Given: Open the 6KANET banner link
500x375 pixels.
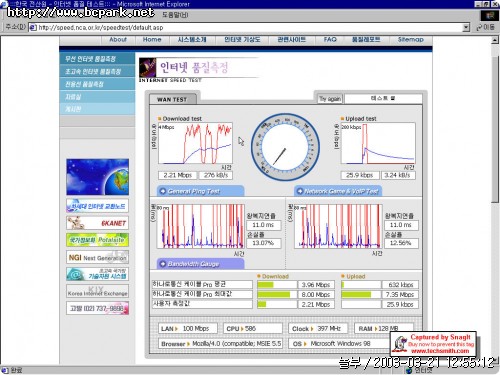Looking at the screenshot, I should click(97, 223).
